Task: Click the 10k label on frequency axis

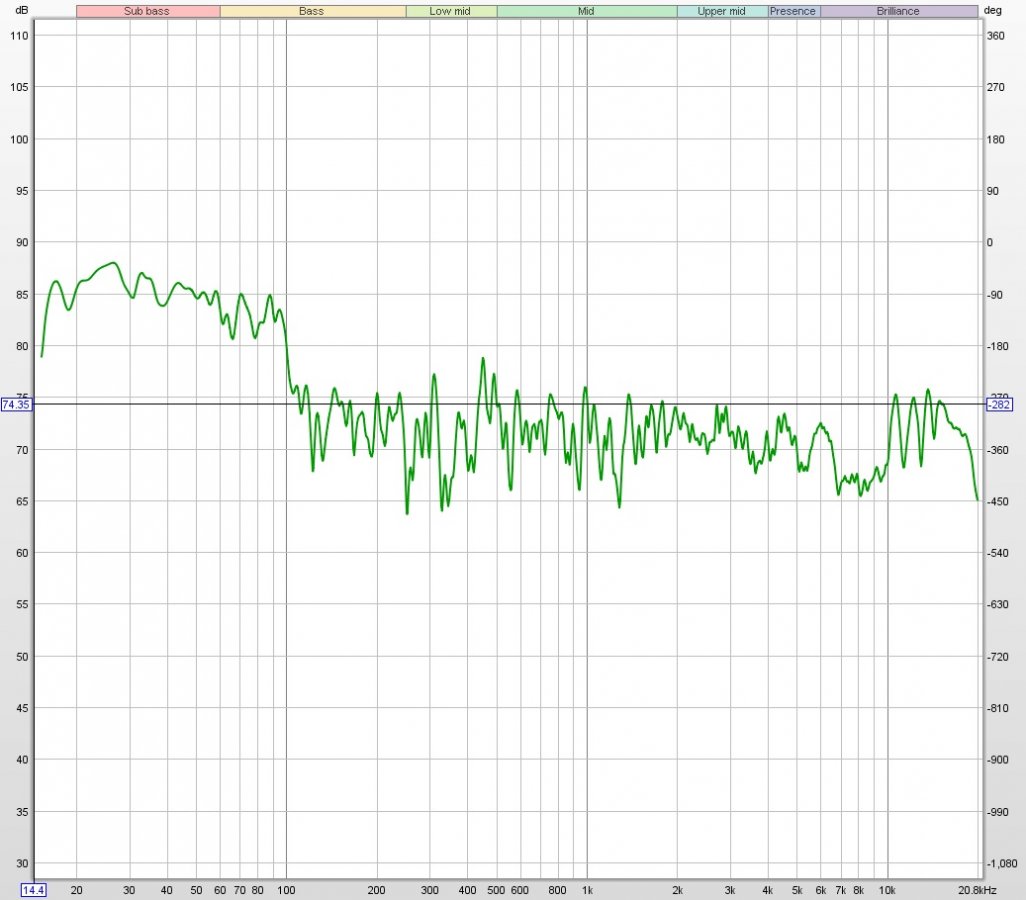Action: pos(887,889)
